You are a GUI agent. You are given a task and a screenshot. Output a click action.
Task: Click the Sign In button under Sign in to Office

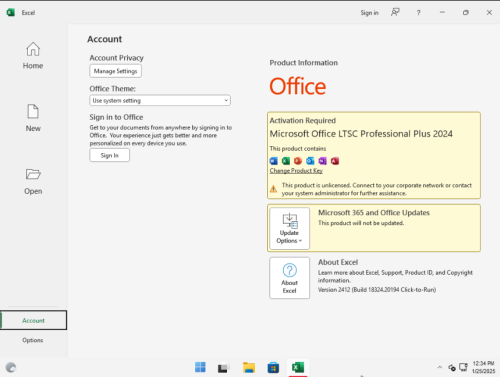pyautogui.click(x=109, y=155)
